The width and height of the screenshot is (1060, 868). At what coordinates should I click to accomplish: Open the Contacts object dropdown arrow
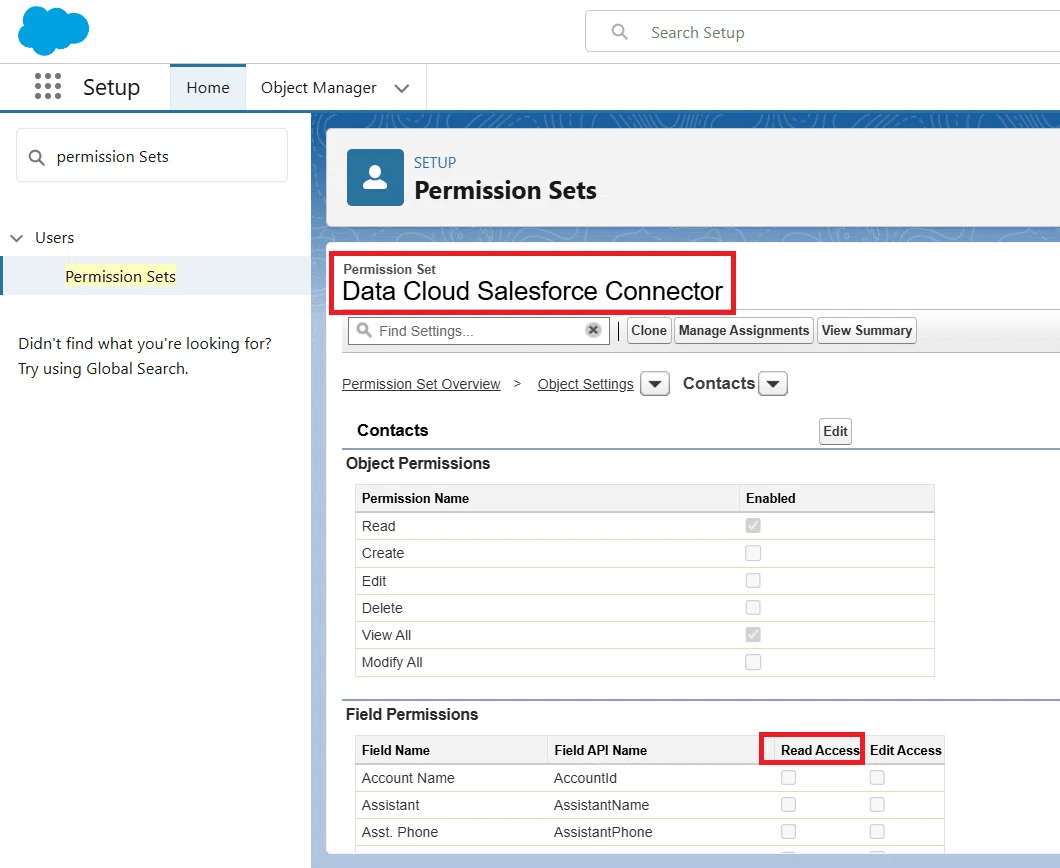point(773,384)
